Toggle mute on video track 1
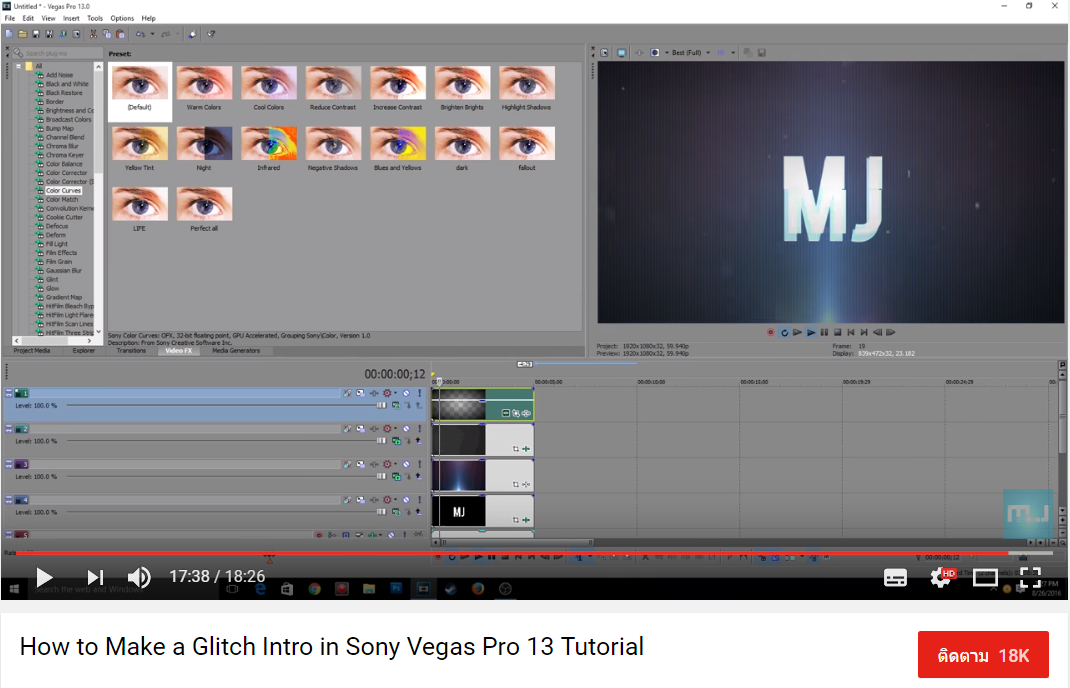The image size is (1070, 688). (x=406, y=393)
